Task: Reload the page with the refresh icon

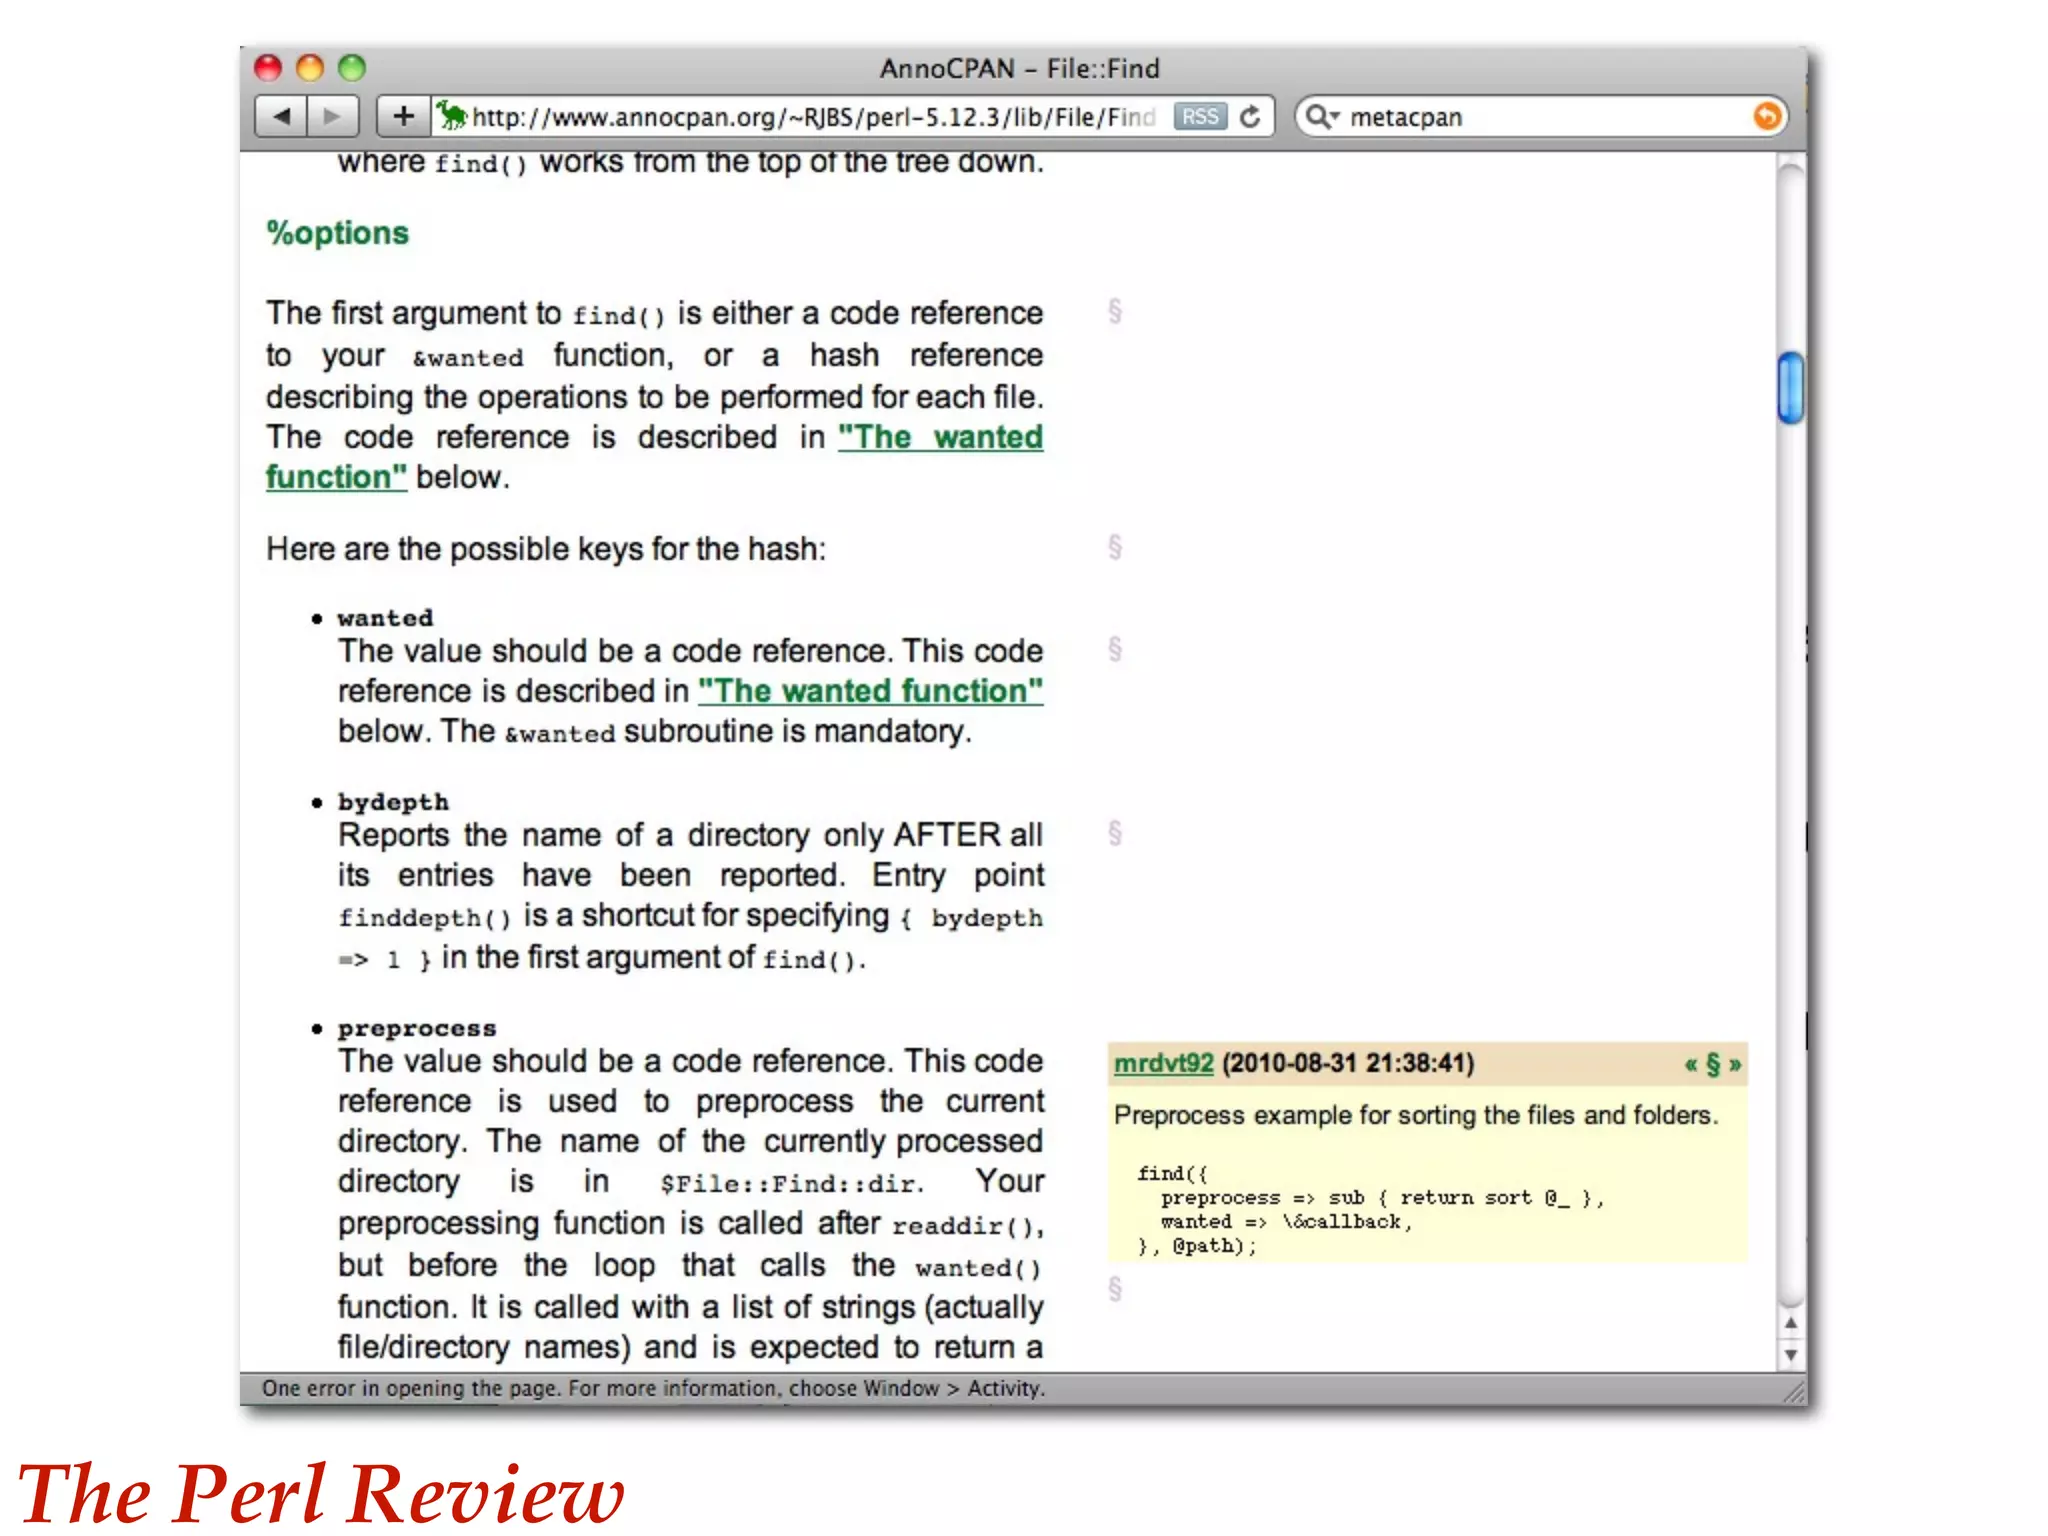Action: (x=1250, y=117)
